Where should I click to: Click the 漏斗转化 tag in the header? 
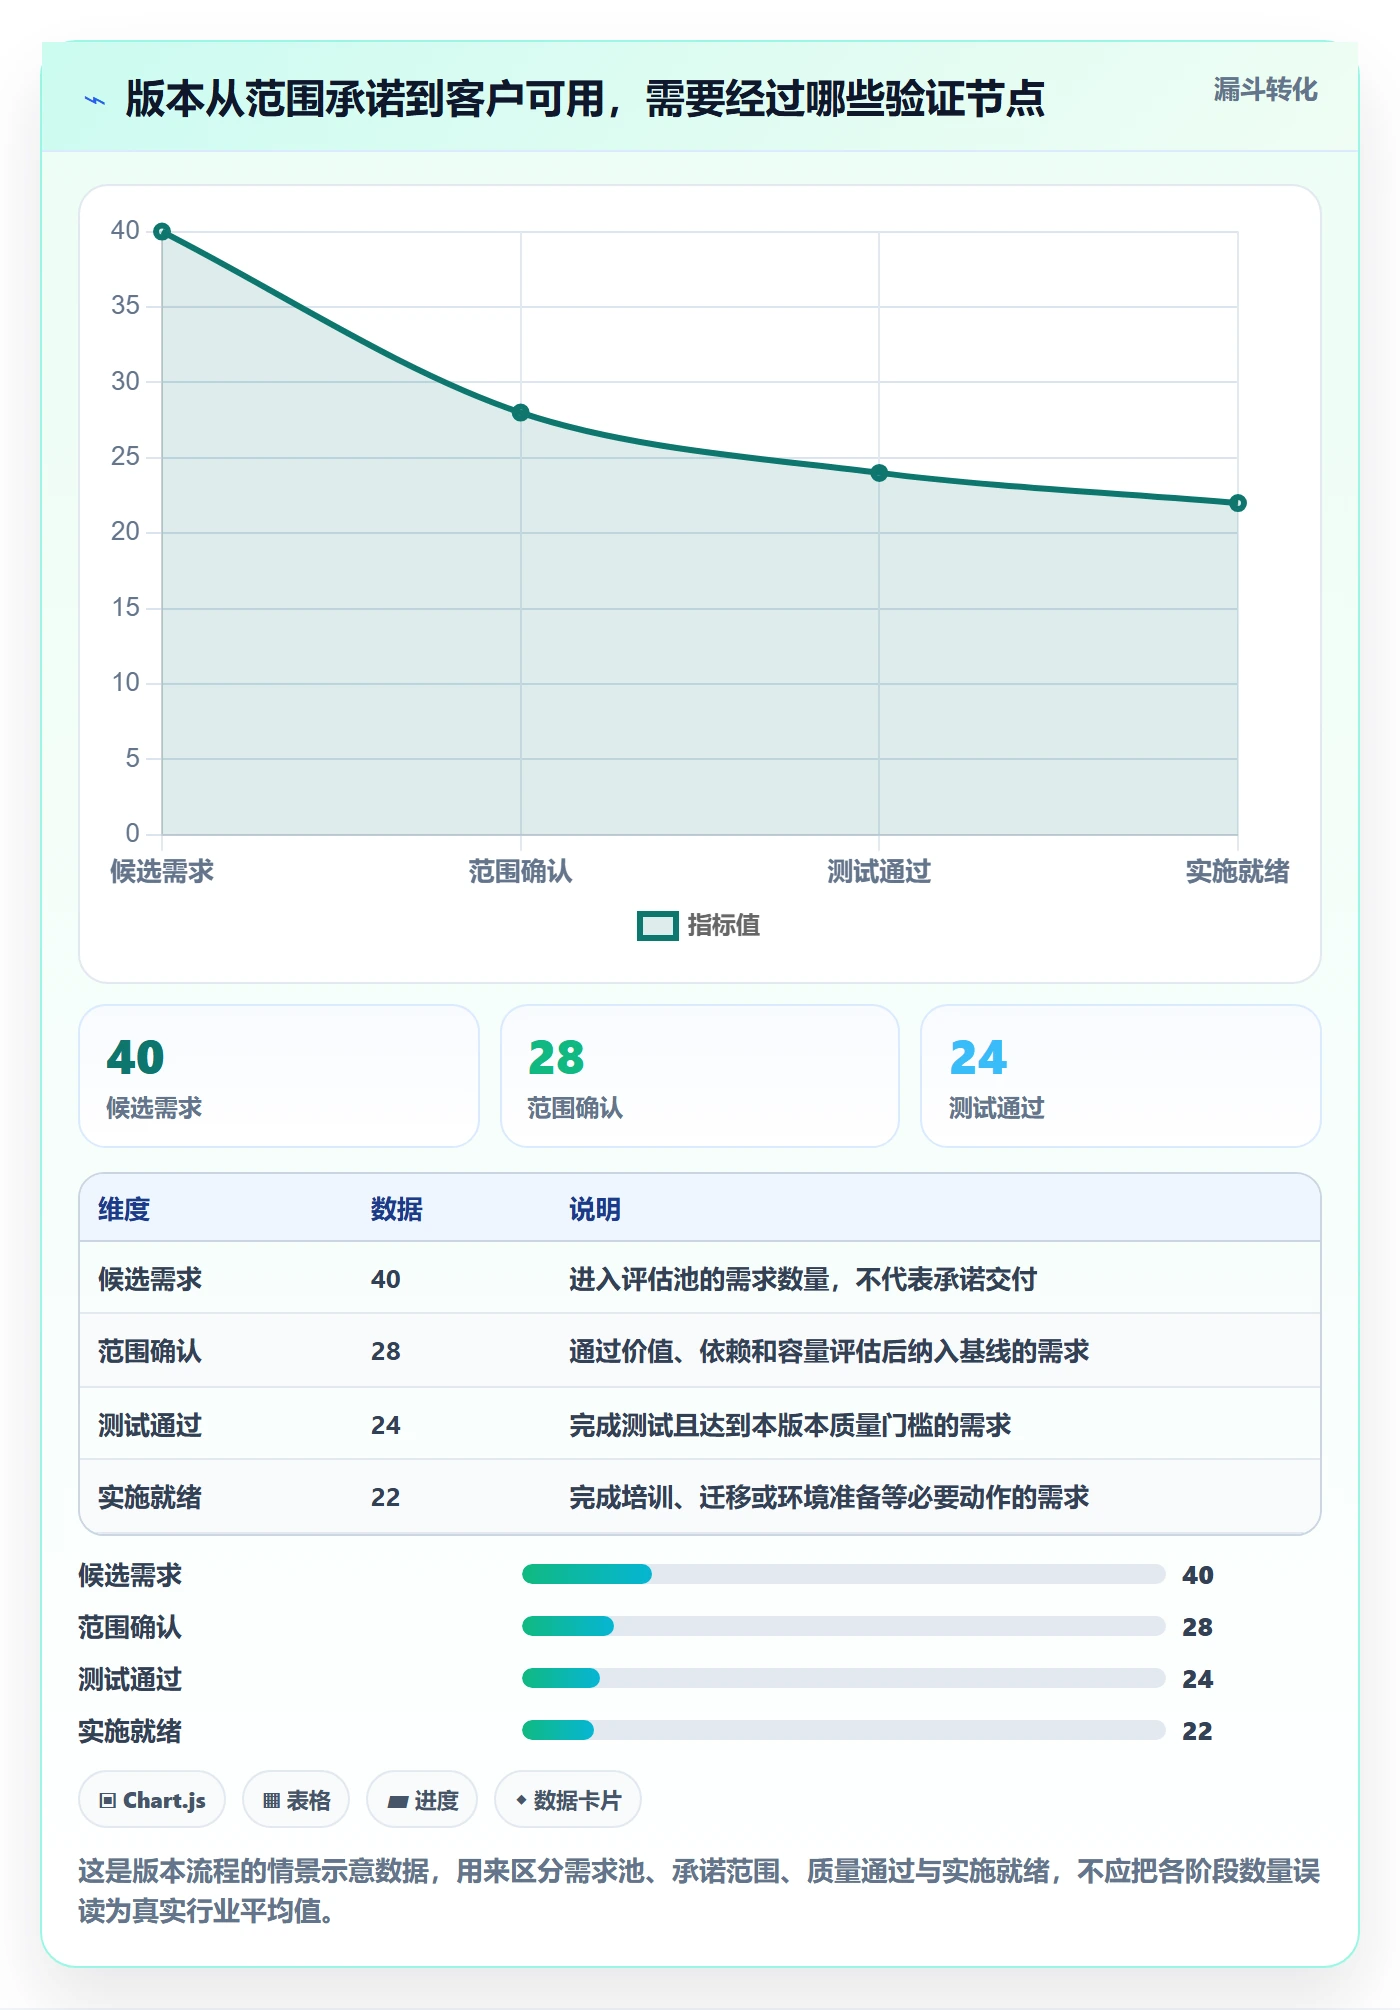tap(1265, 90)
